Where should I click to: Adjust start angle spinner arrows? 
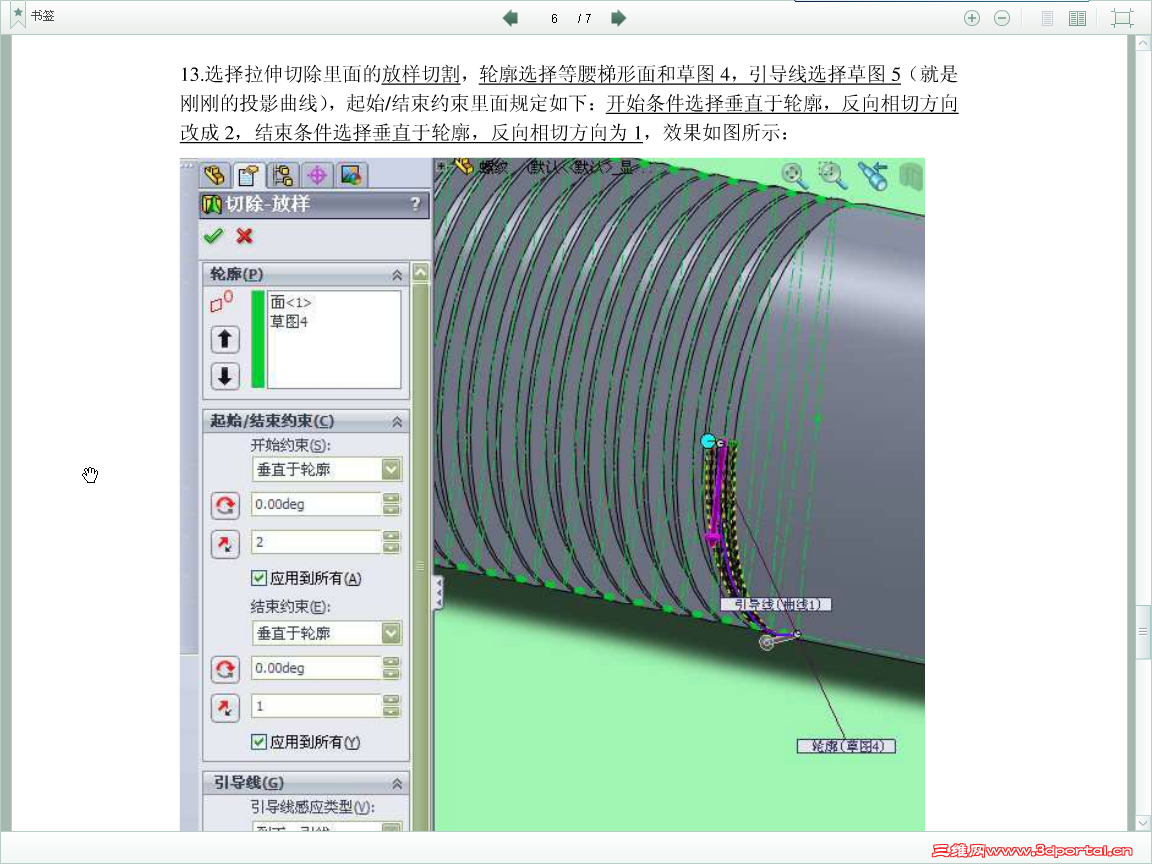(x=392, y=504)
